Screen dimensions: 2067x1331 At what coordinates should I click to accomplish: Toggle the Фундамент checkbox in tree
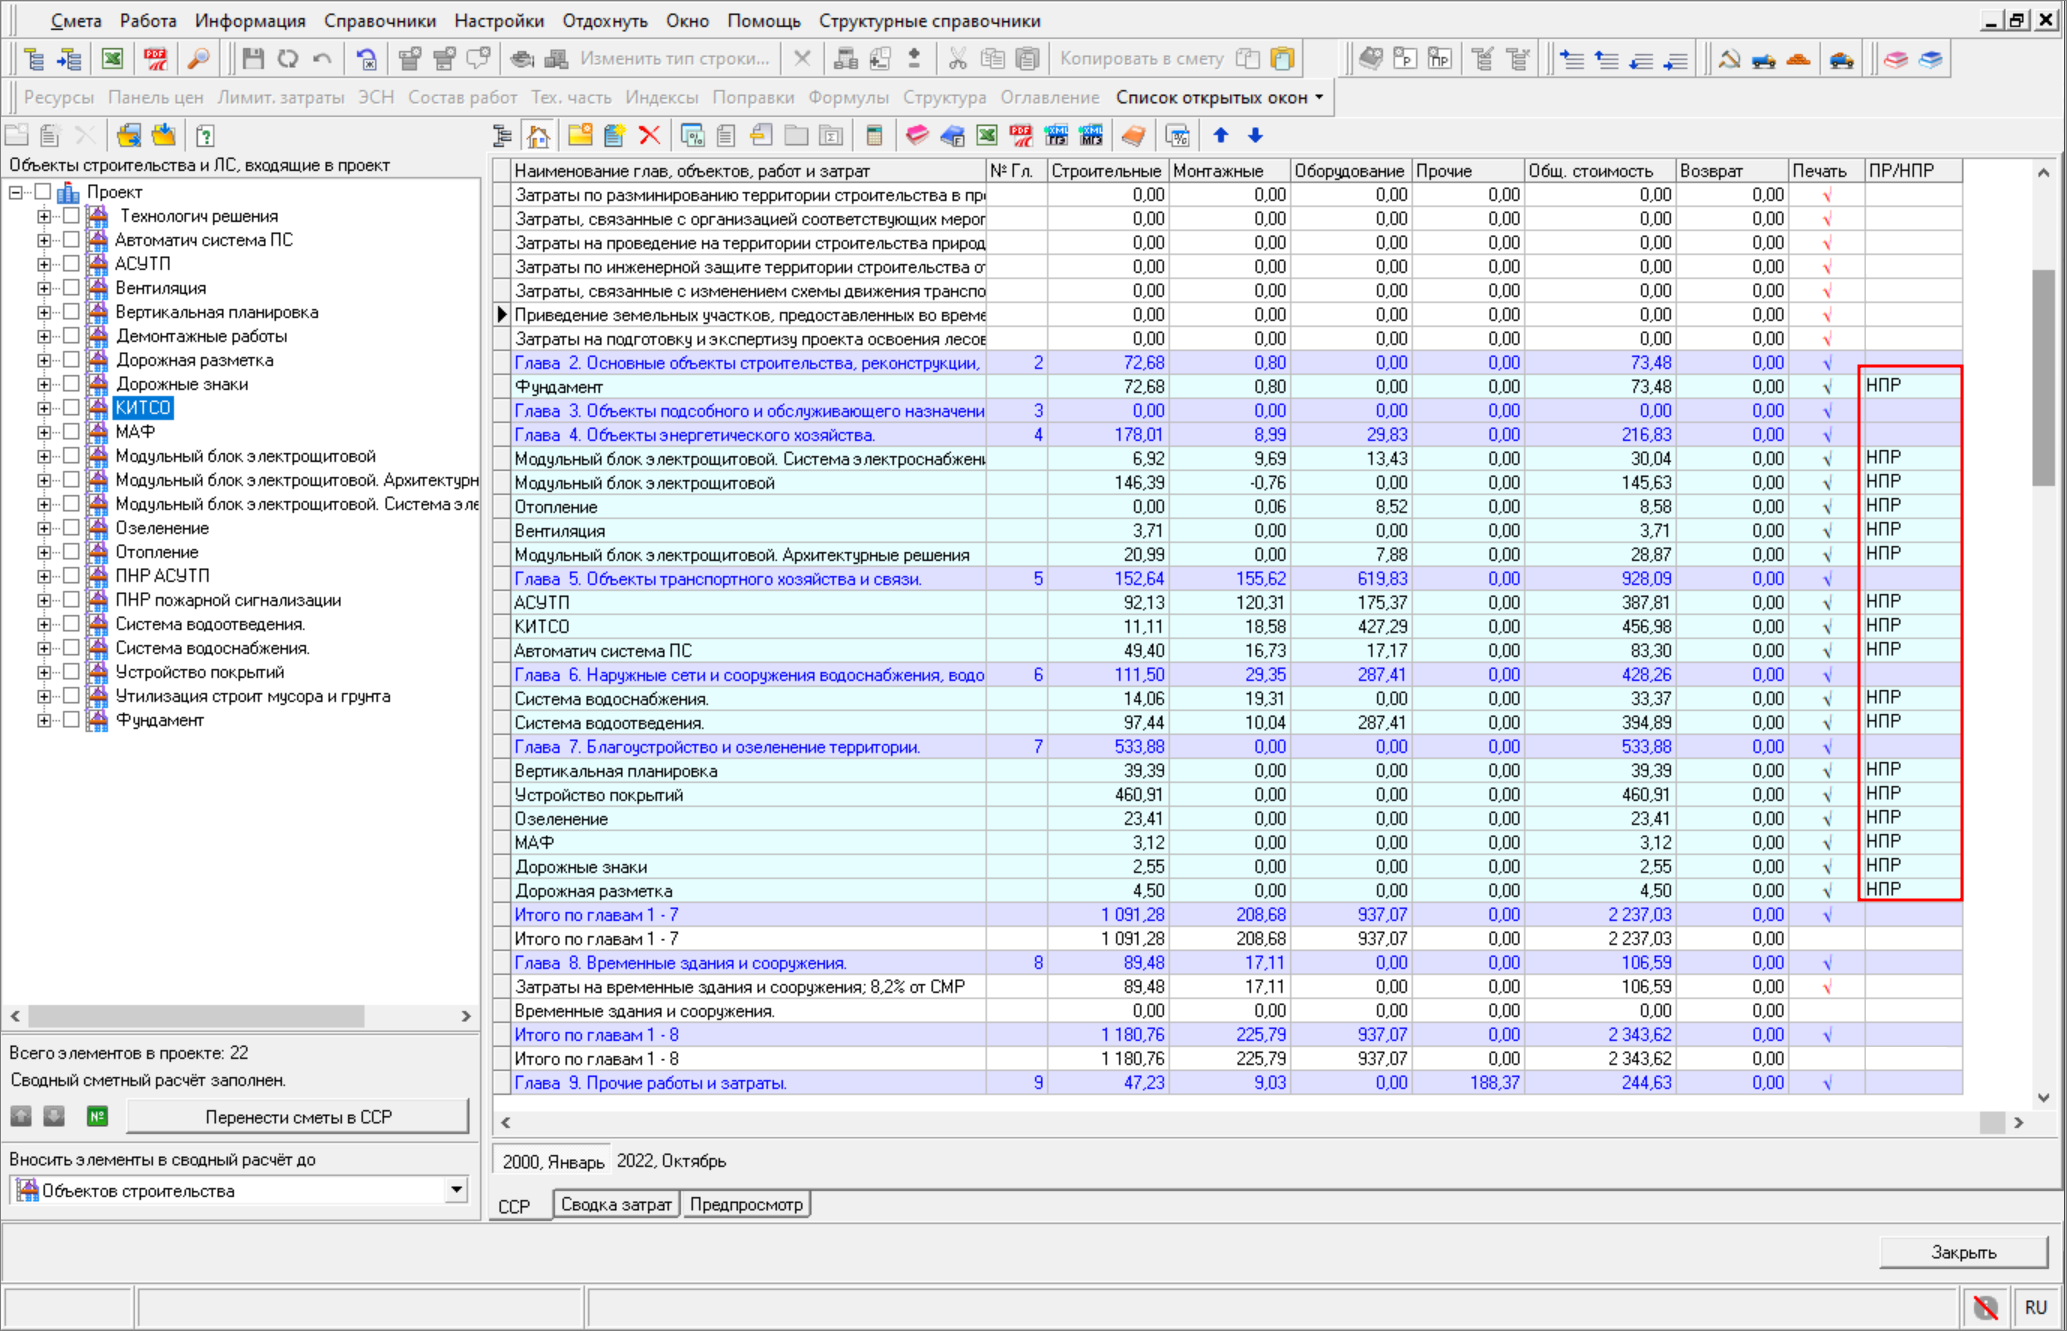coord(71,720)
